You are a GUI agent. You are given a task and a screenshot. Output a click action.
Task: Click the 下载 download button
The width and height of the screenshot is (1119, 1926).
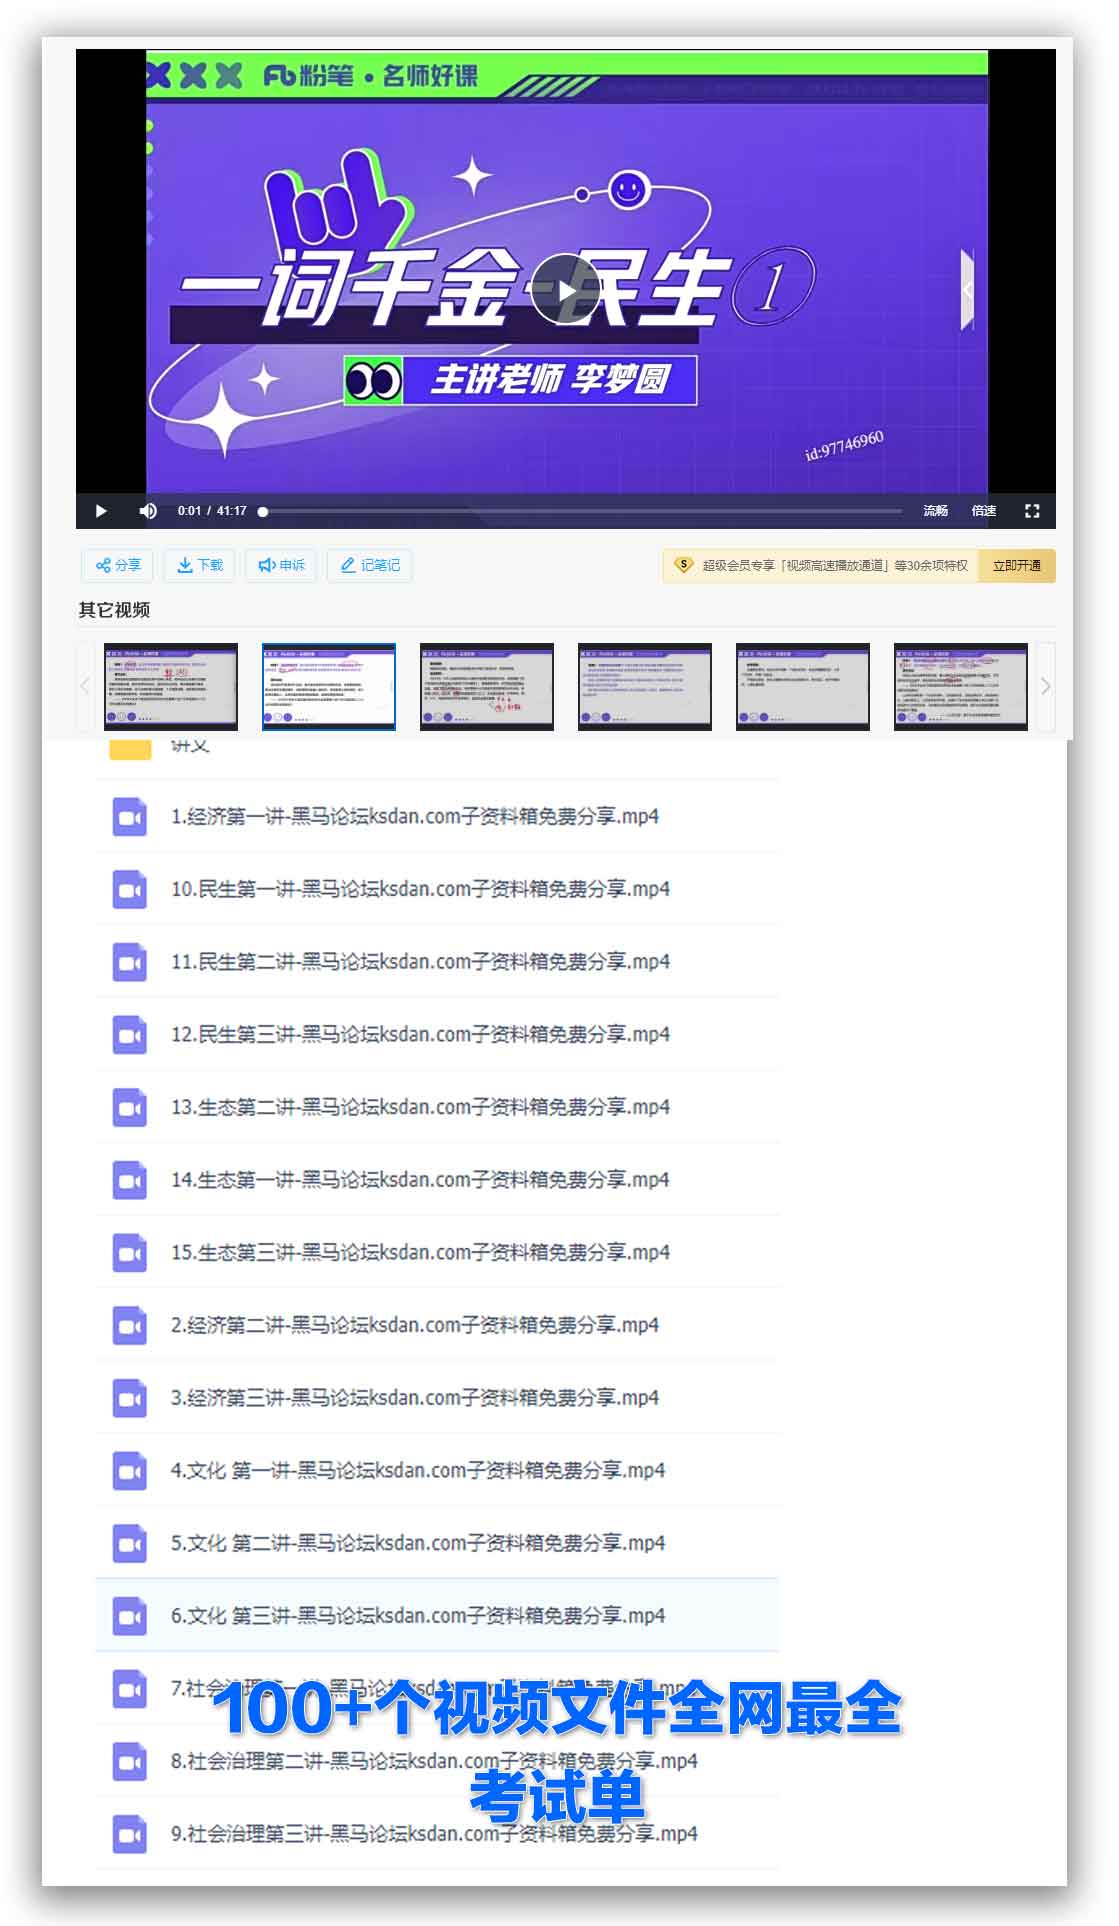[x=200, y=565]
